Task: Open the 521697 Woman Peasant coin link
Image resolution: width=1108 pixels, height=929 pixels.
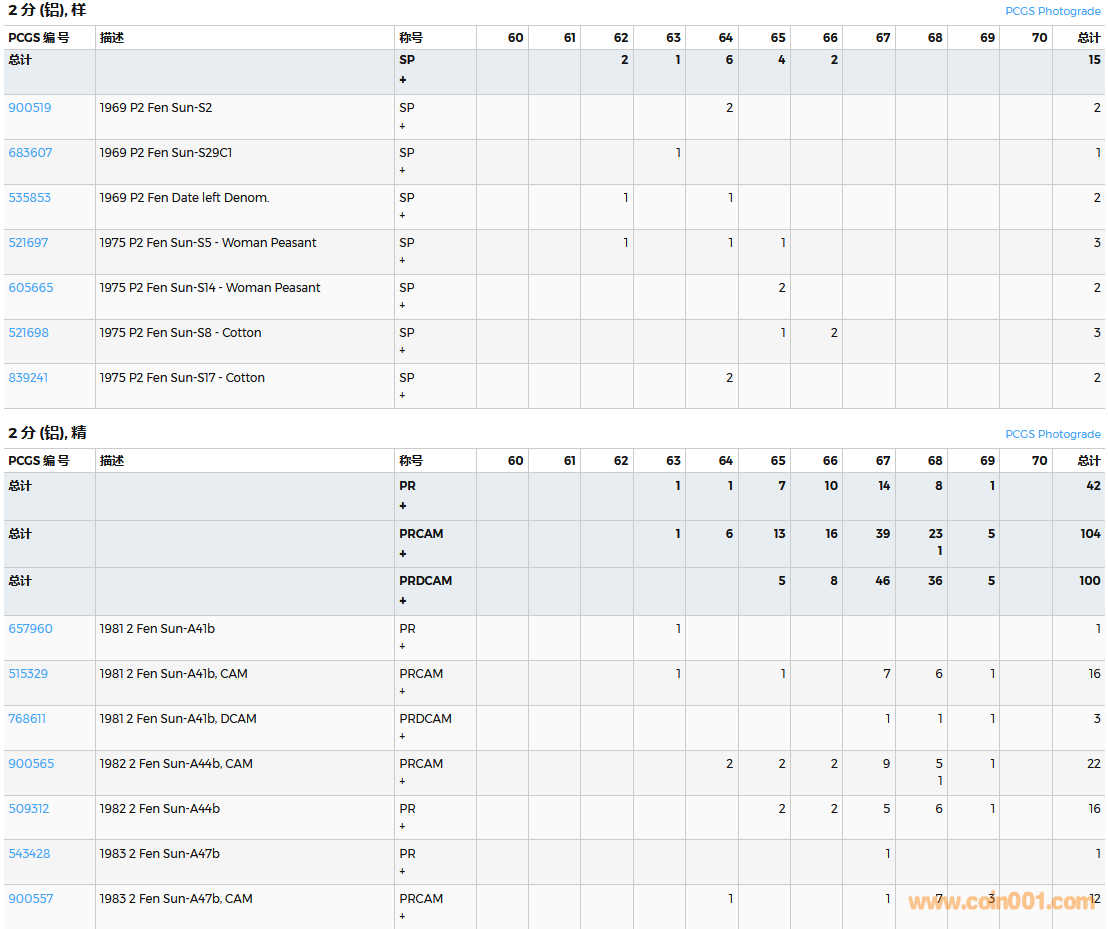Action: 28,243
